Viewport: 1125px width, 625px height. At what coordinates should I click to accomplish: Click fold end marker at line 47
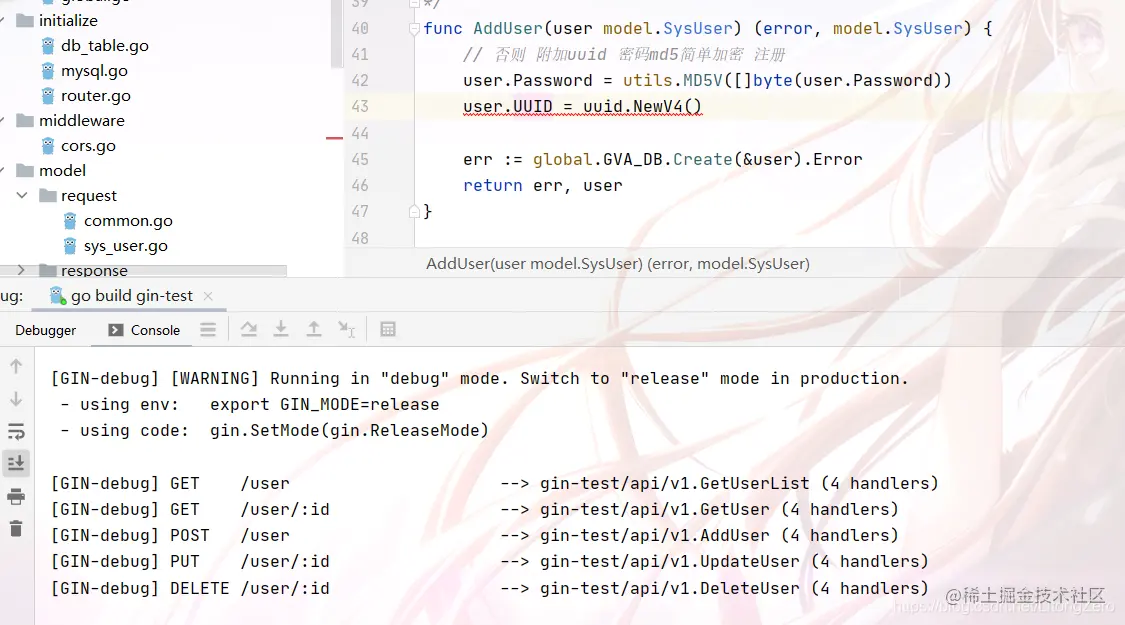click(x=414, y=212)
